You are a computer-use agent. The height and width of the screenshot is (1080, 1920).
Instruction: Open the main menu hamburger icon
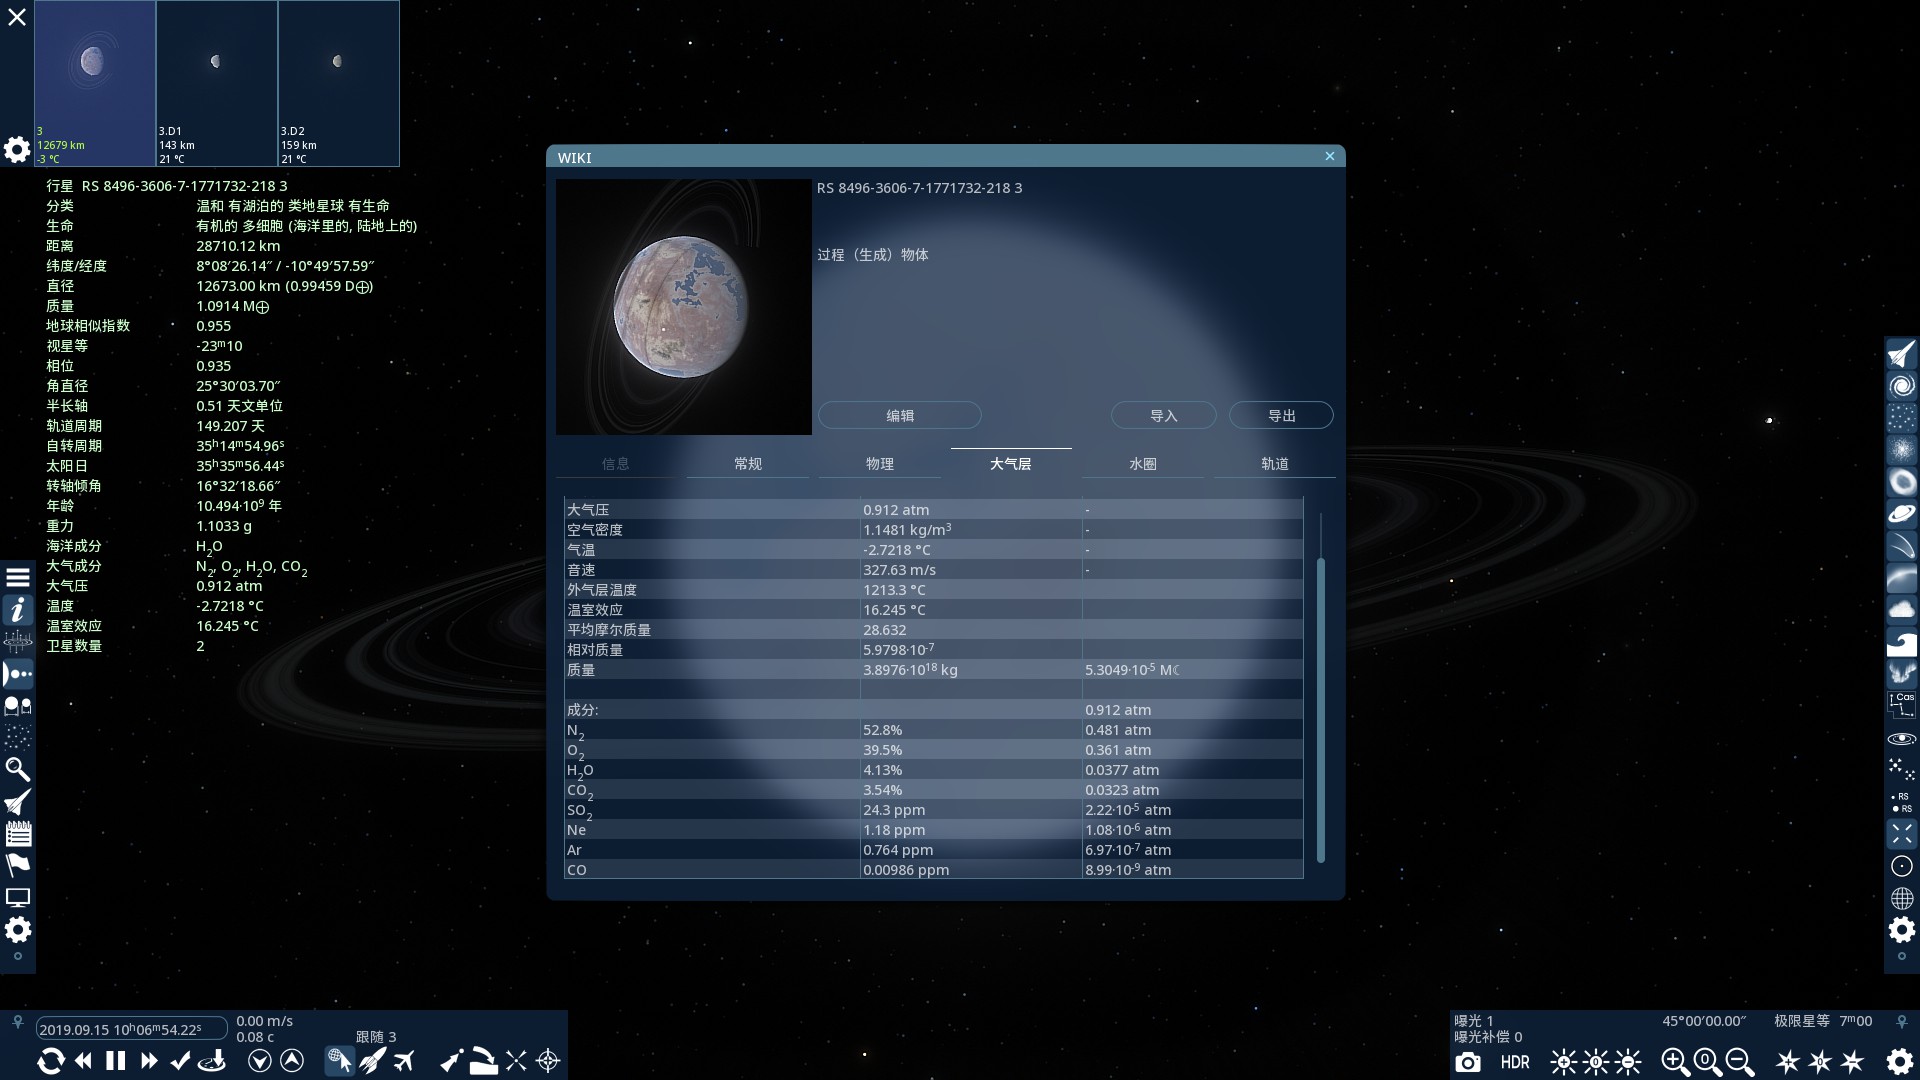(17, 577)
